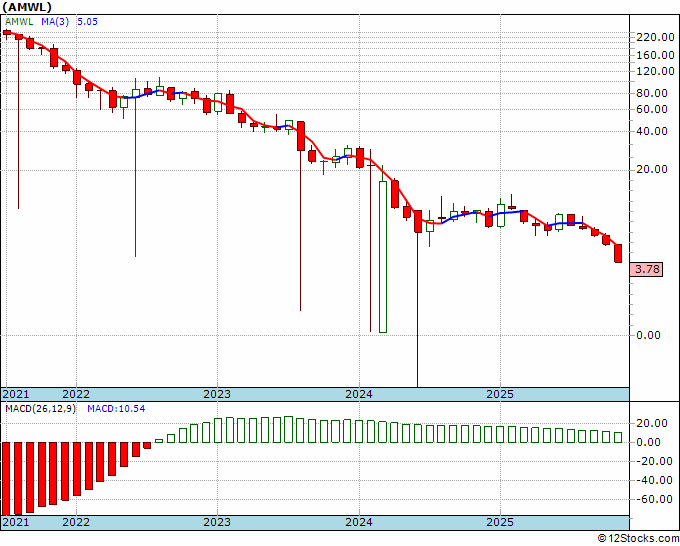Screen dimensions: 680x546
Task: Click the 80.00 price axis label
Action: [x=652, y=93]
